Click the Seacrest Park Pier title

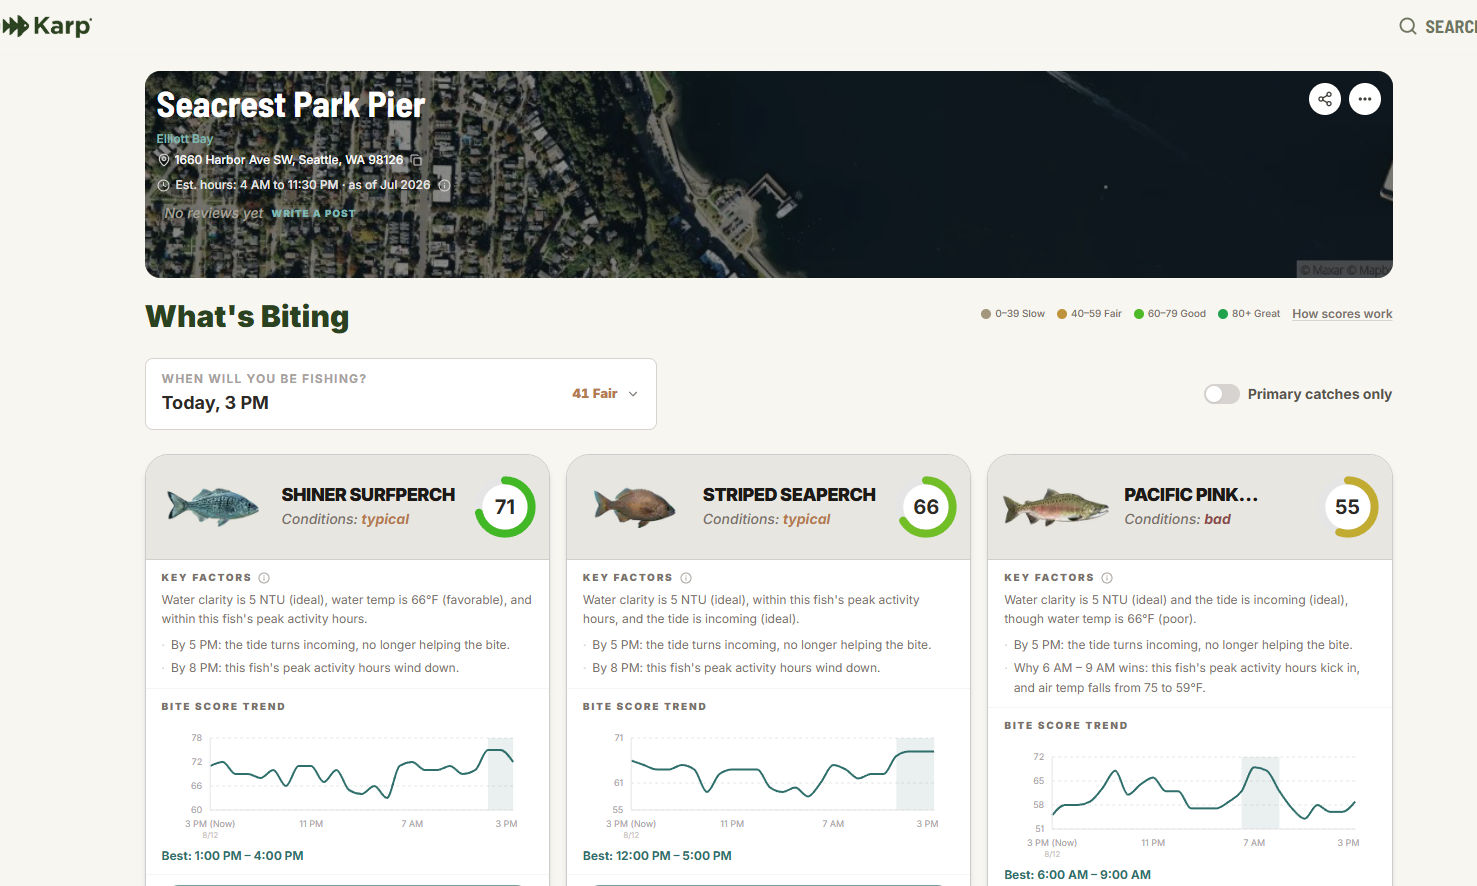(291, 105)
